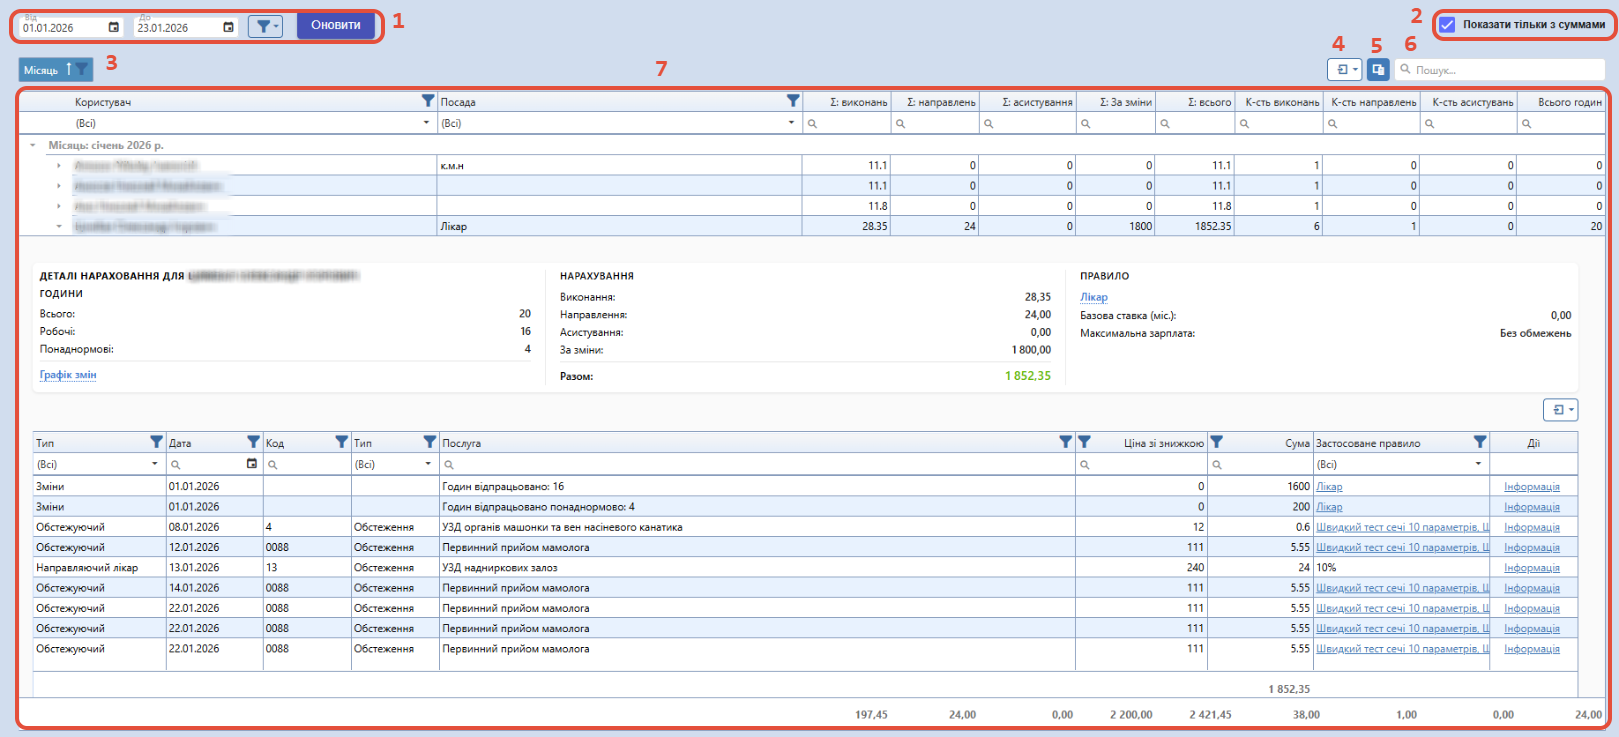
Task: Open the (Всі) dropdown under Посада
Action: coord(791,123)
